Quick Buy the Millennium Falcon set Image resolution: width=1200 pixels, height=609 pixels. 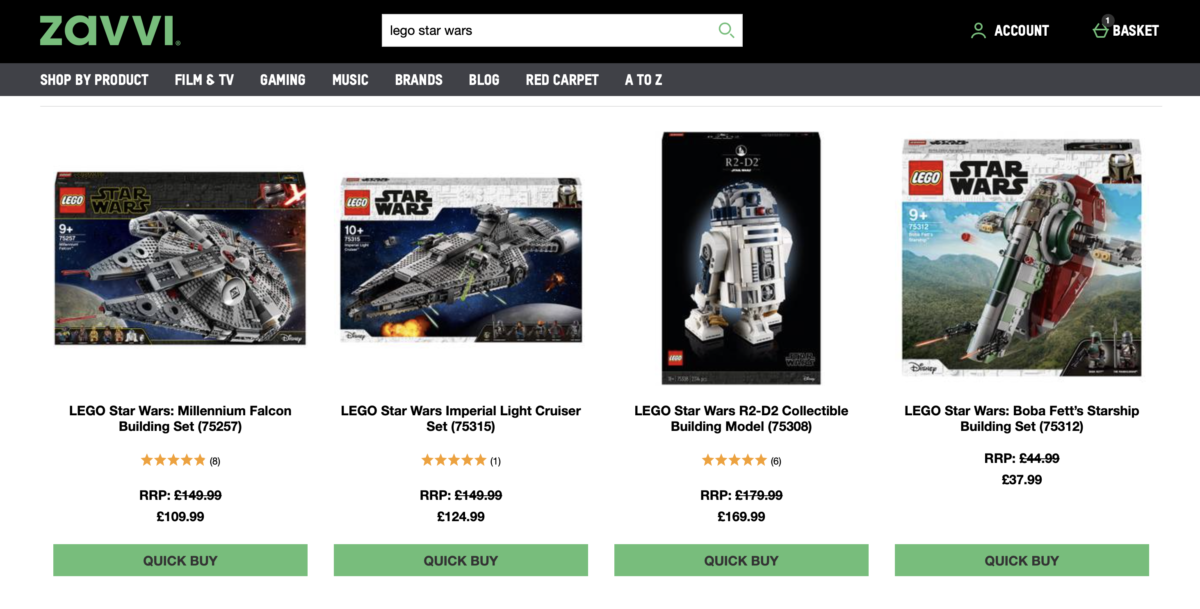click(180, 560)
